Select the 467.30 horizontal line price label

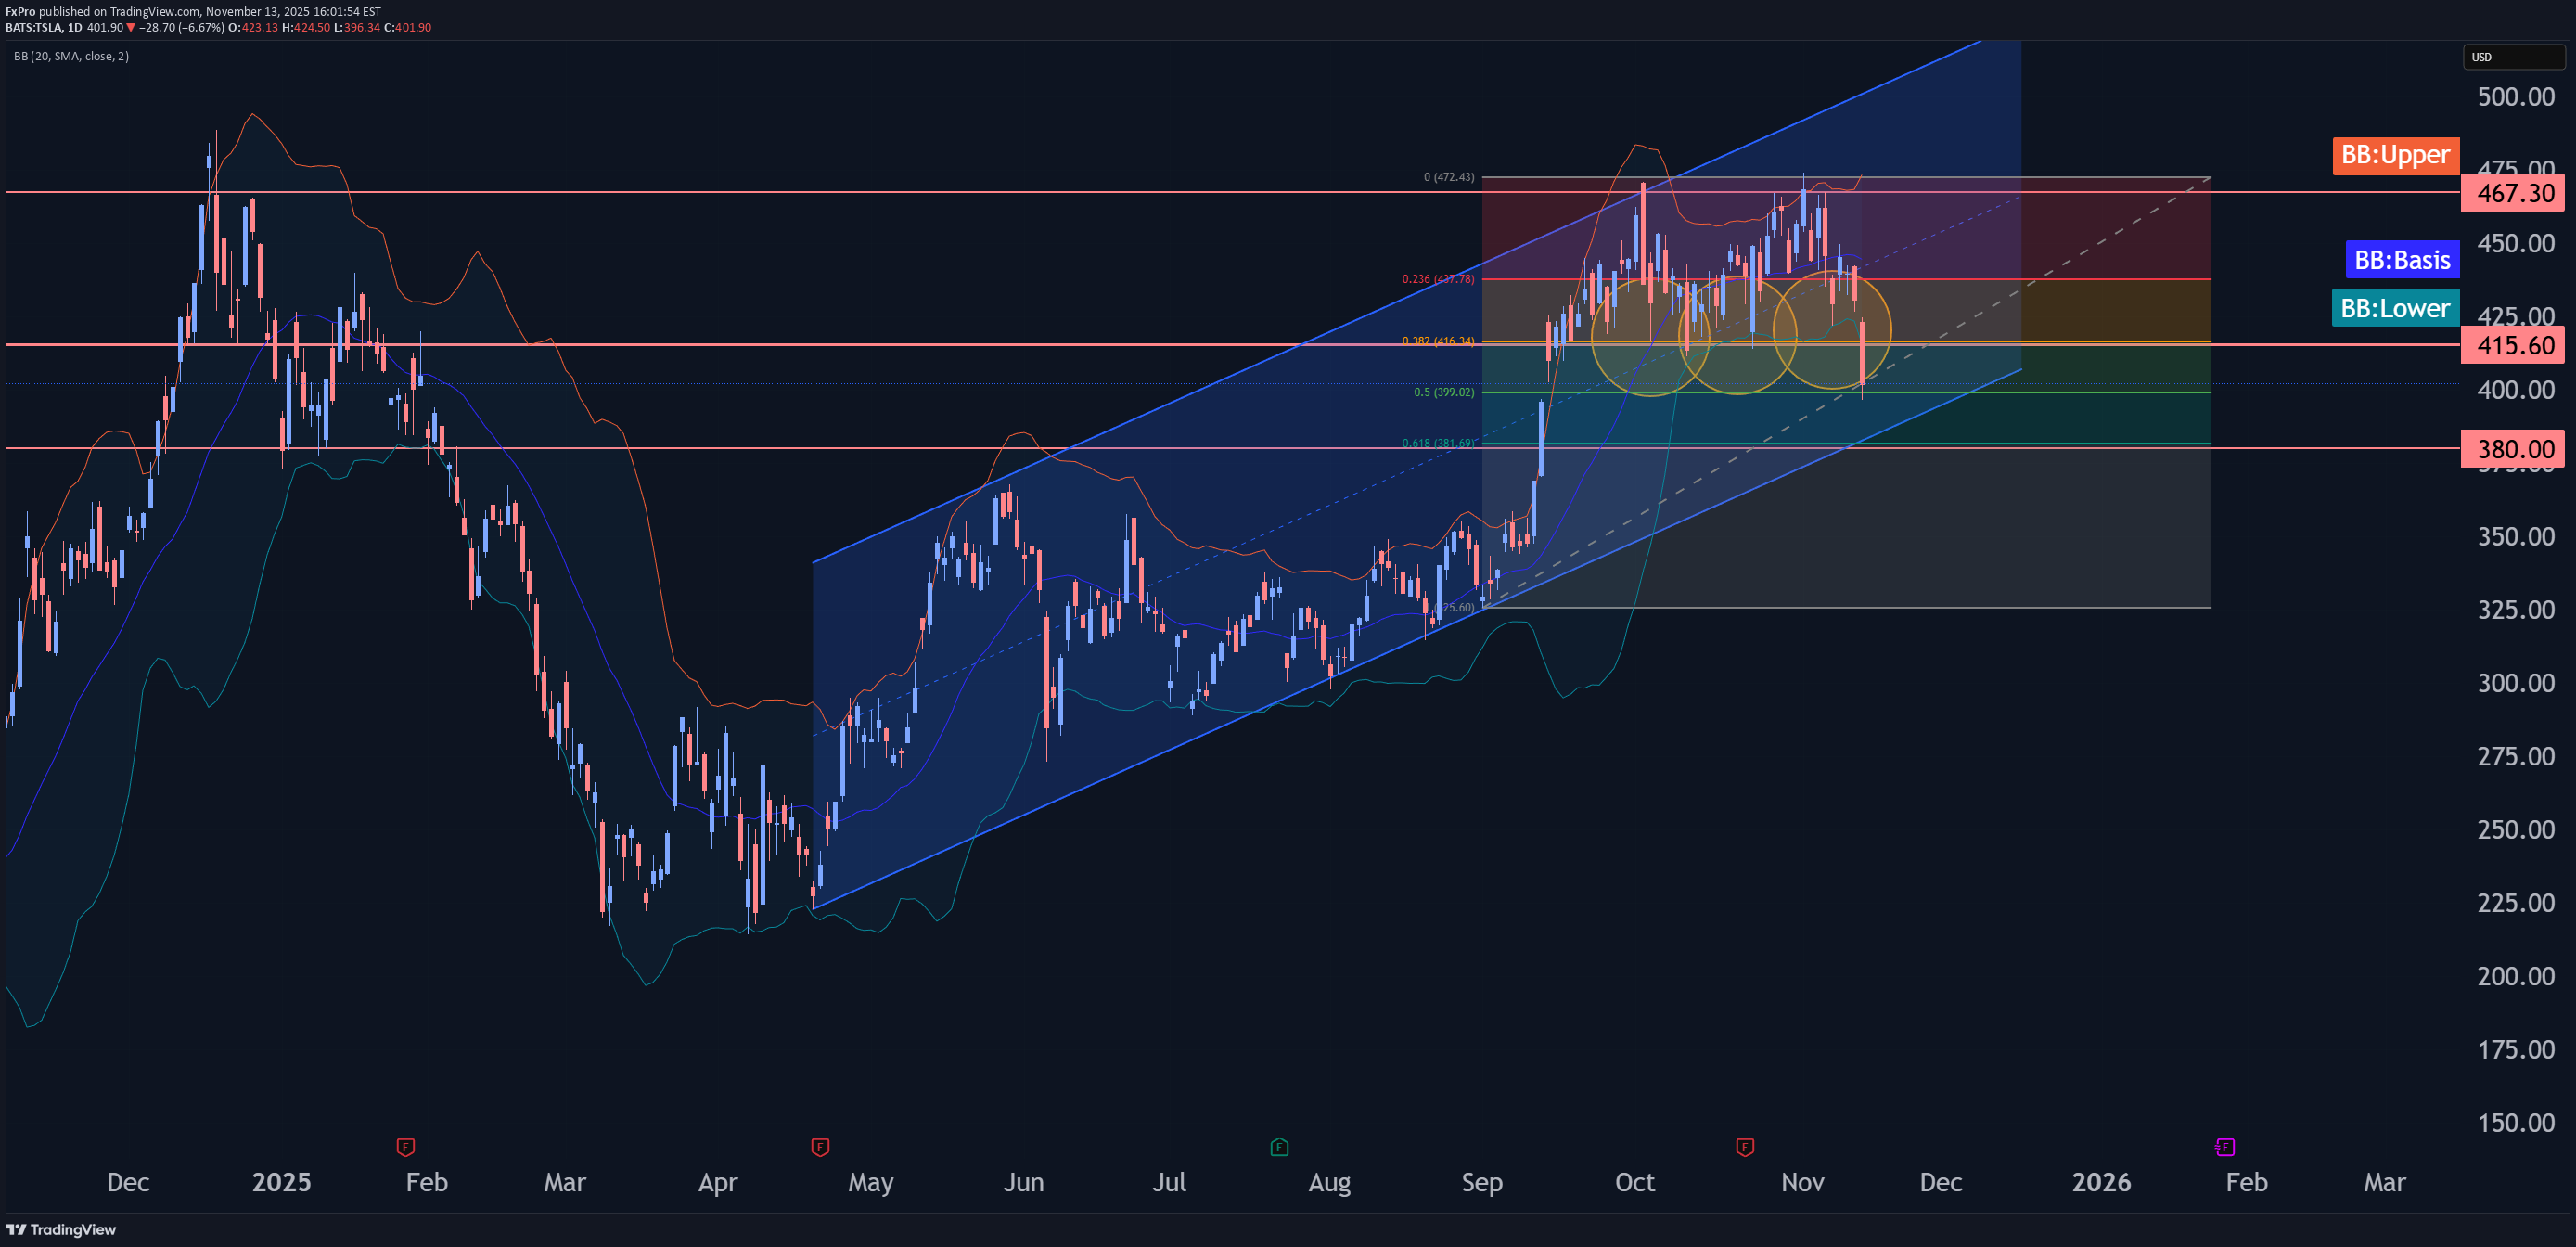tap(2515, 193)
